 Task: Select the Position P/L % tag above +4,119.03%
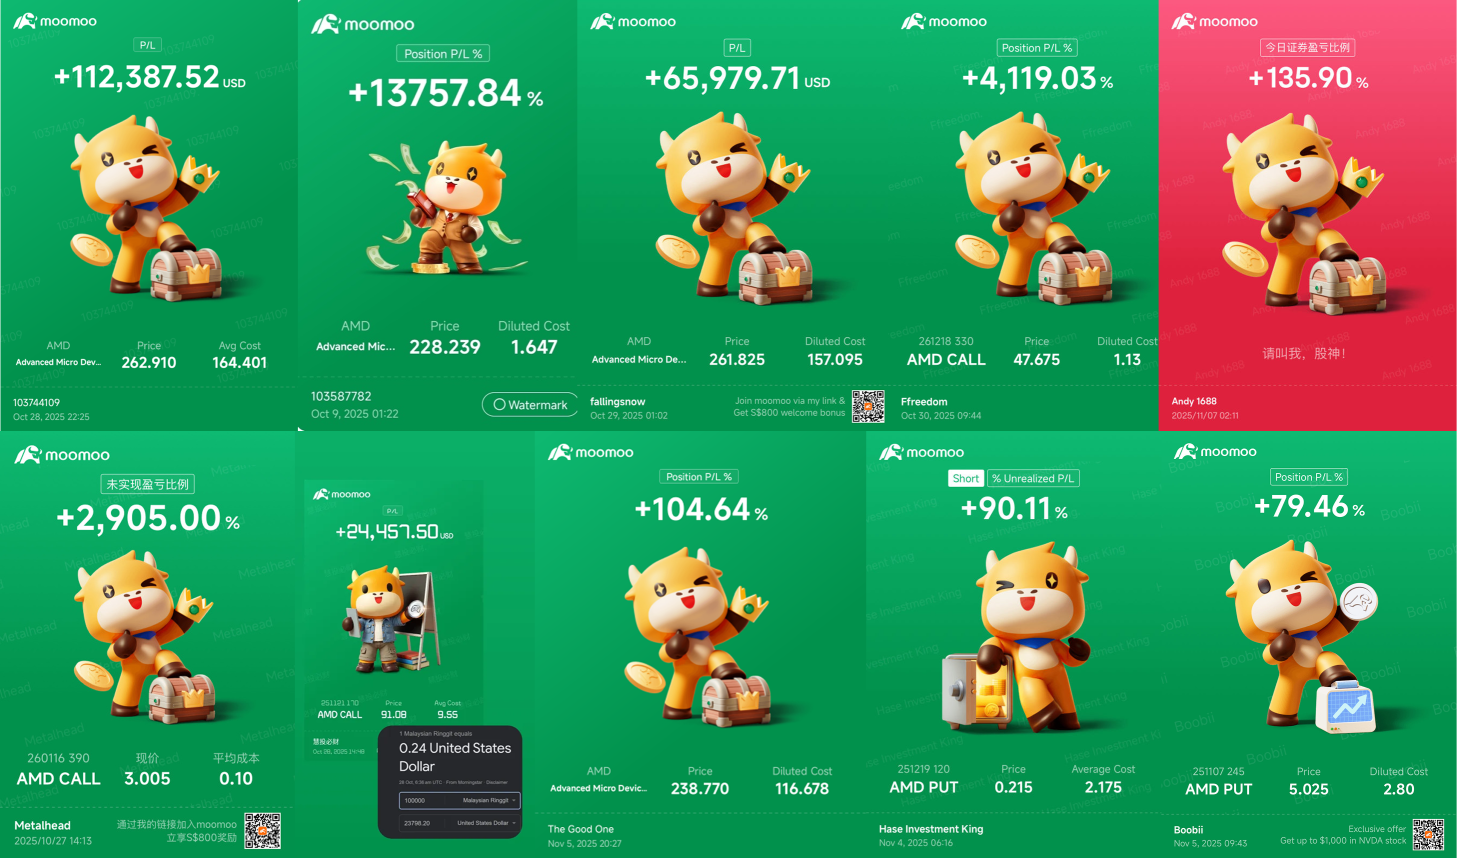(x=1036, y=48)
